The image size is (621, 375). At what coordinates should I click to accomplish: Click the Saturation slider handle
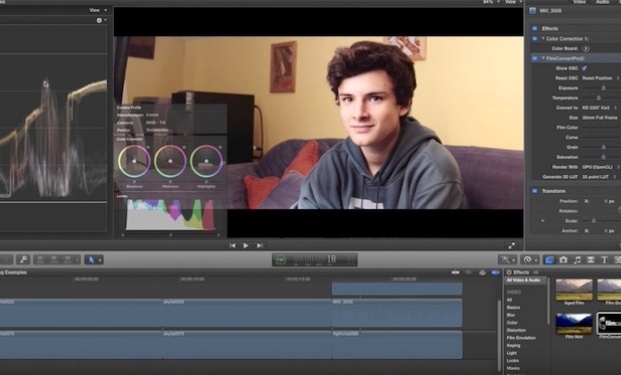tap(604, 157)
